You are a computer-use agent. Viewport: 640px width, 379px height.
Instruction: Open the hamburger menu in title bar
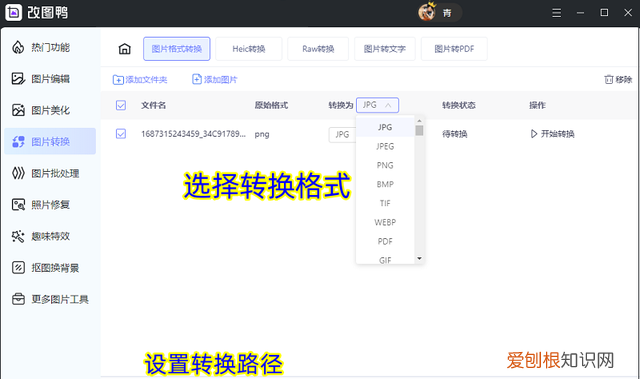click(x=556, y=13)
